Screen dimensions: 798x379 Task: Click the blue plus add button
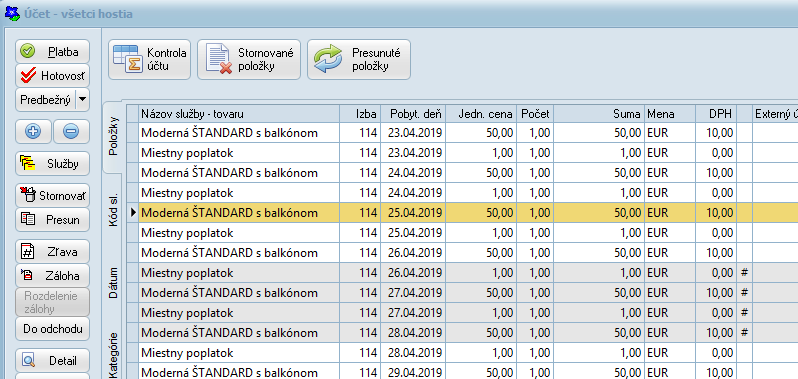[34, 132]
